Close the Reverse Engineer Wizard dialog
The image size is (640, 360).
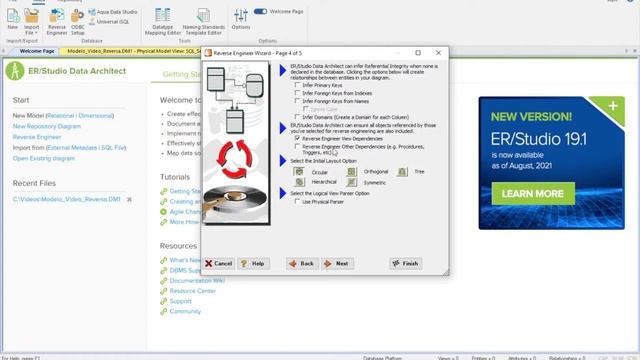point(438,53)
